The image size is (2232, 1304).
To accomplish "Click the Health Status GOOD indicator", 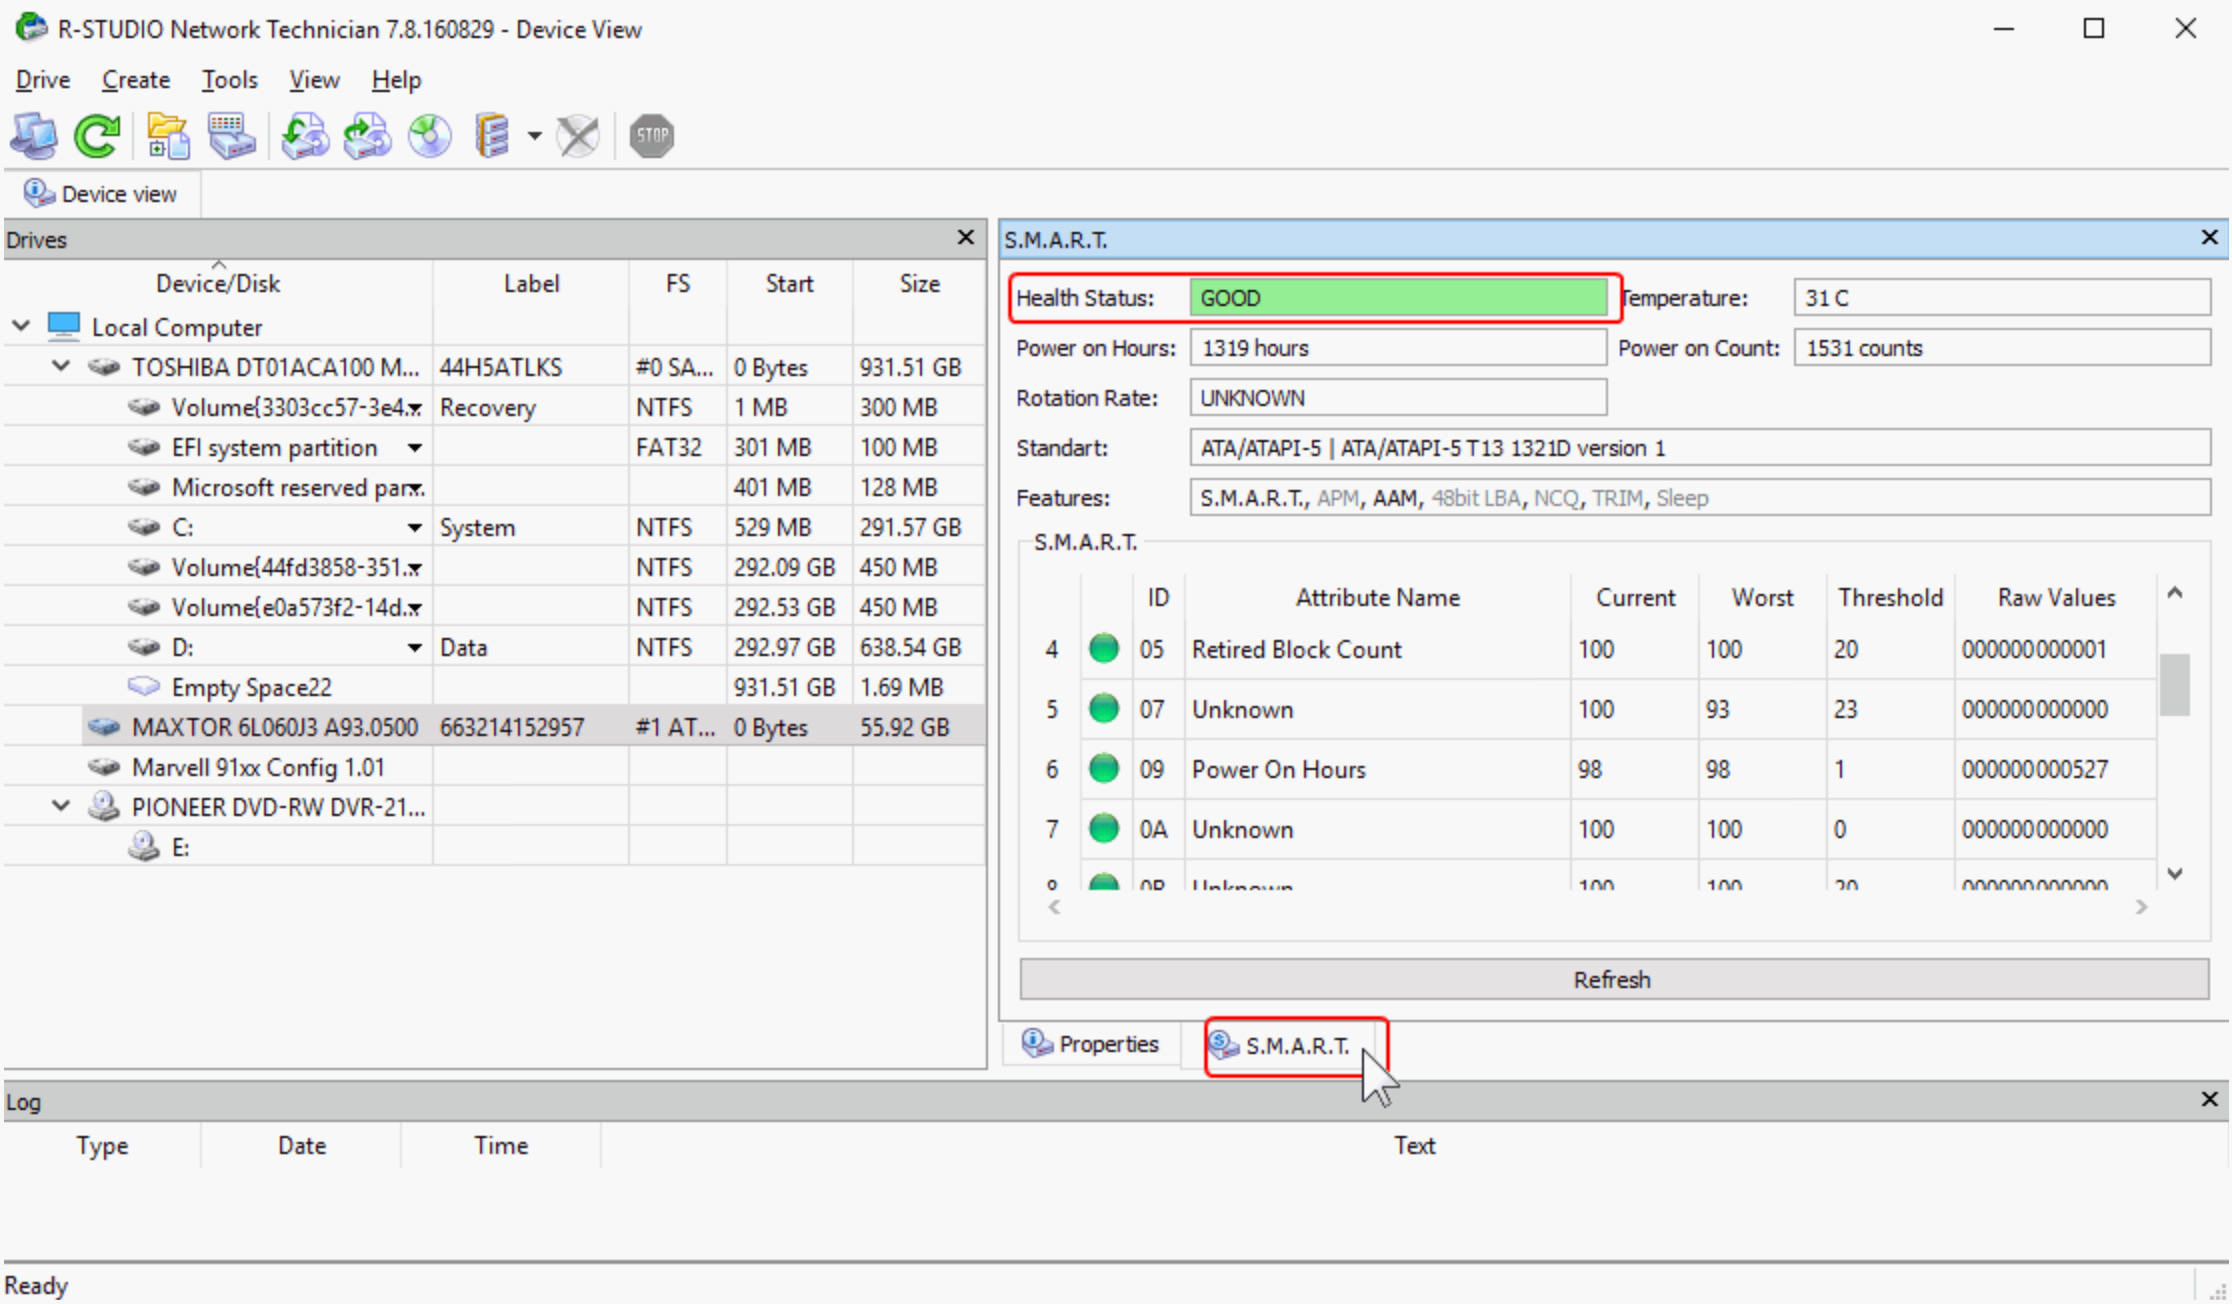I will click(x=1397, y=297).
